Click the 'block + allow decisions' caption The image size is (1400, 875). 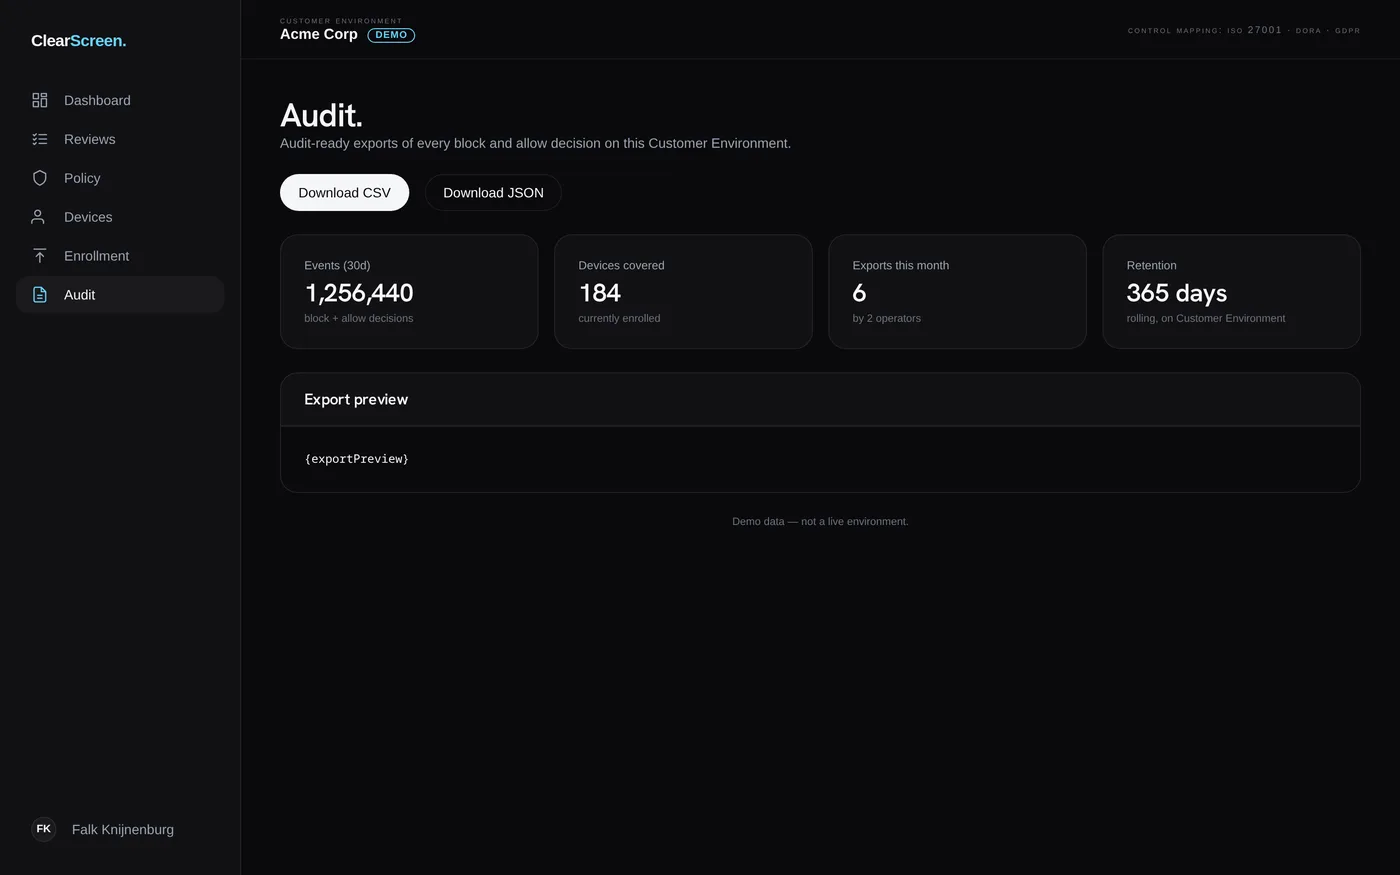tap(359, 318)
